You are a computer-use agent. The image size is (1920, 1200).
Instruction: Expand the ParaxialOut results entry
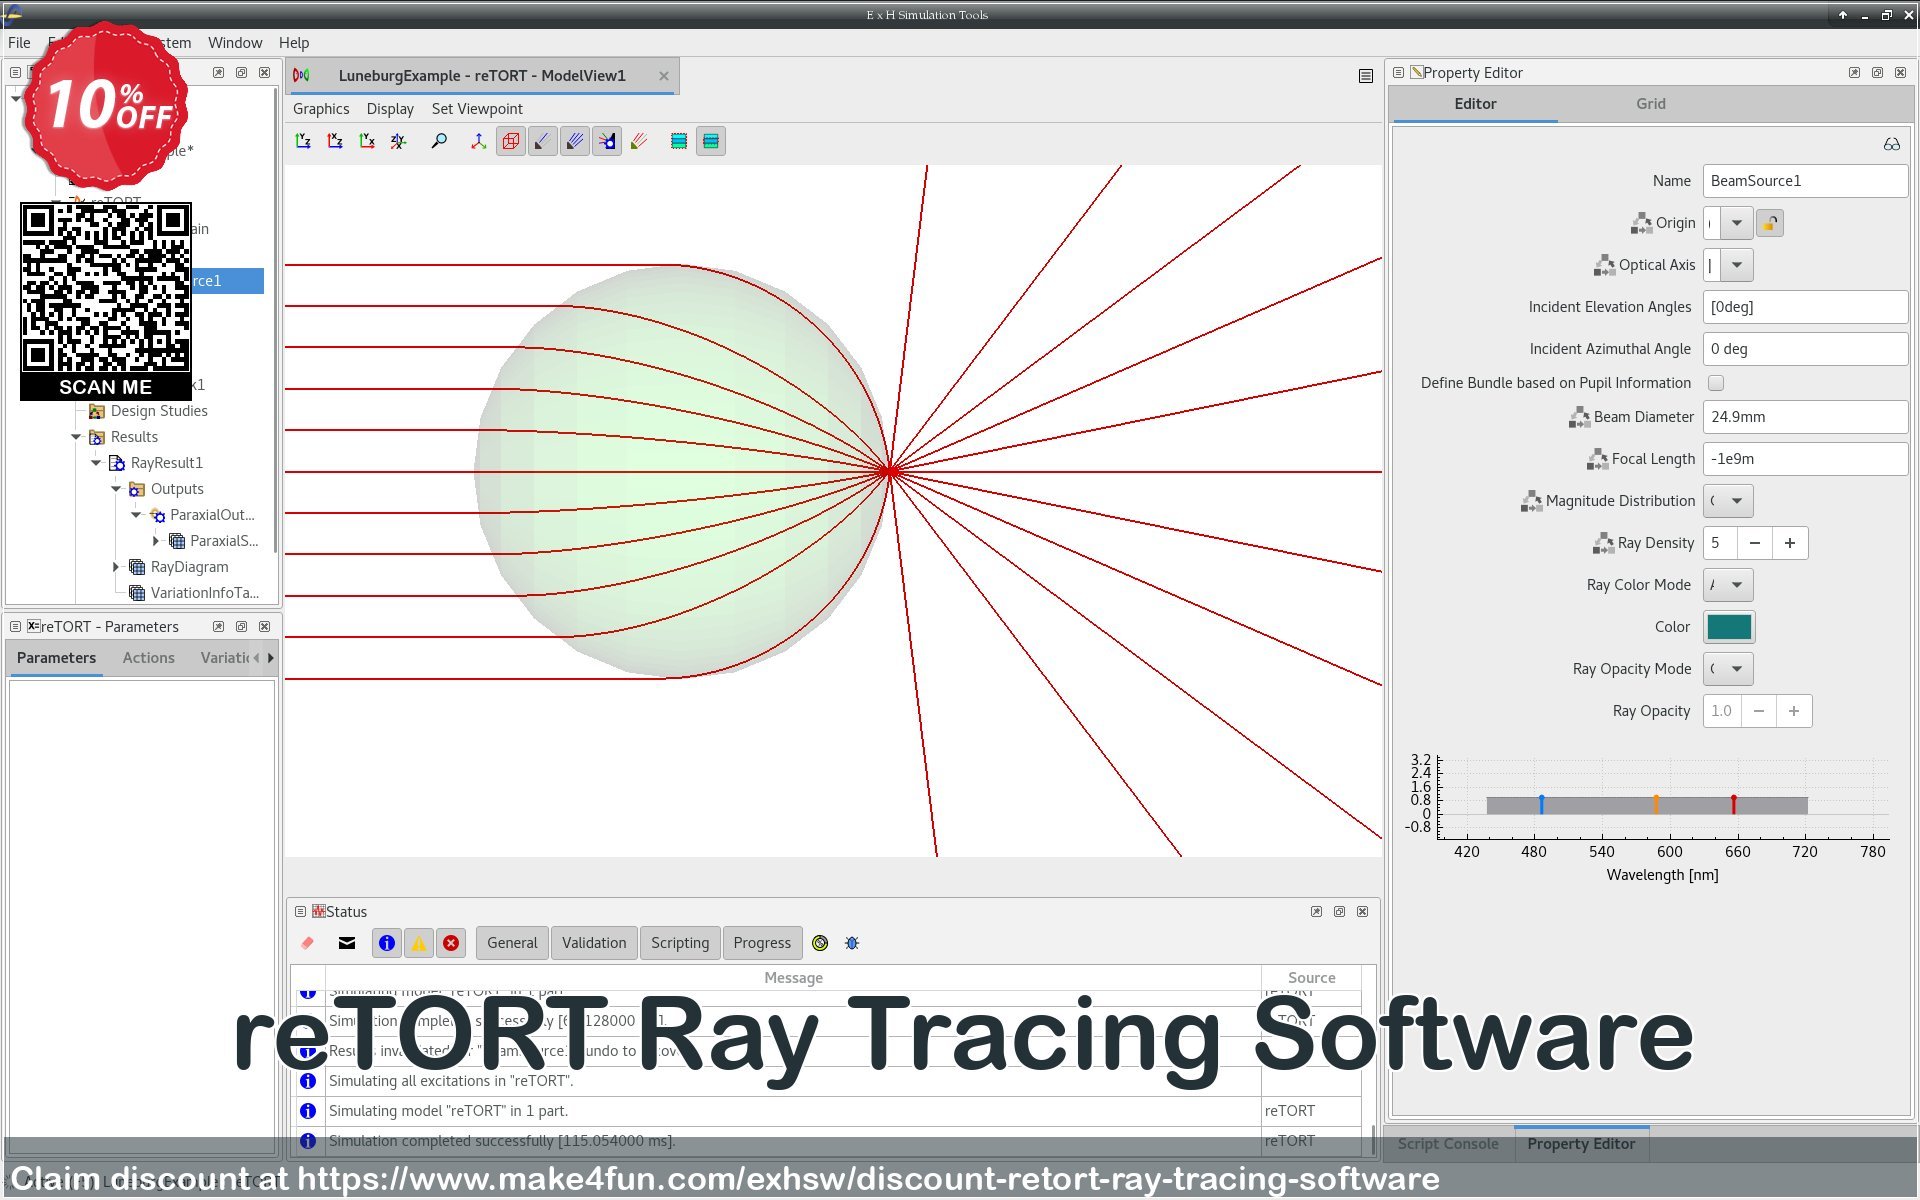coord(134,514)
